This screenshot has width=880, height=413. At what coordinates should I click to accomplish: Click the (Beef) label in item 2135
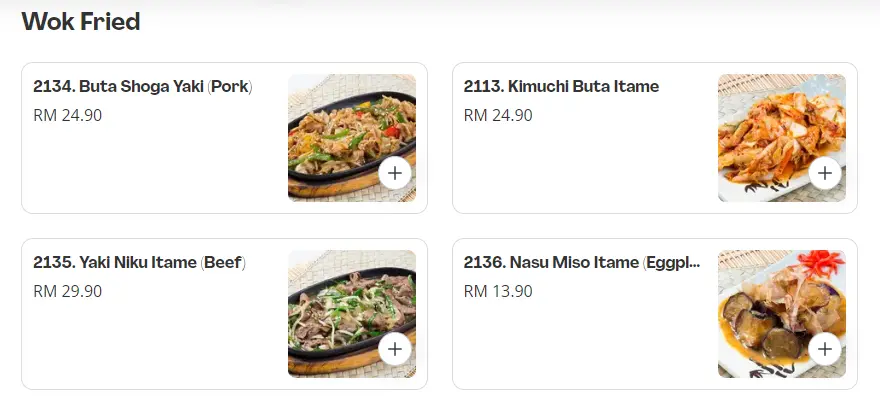coord(223,263)
